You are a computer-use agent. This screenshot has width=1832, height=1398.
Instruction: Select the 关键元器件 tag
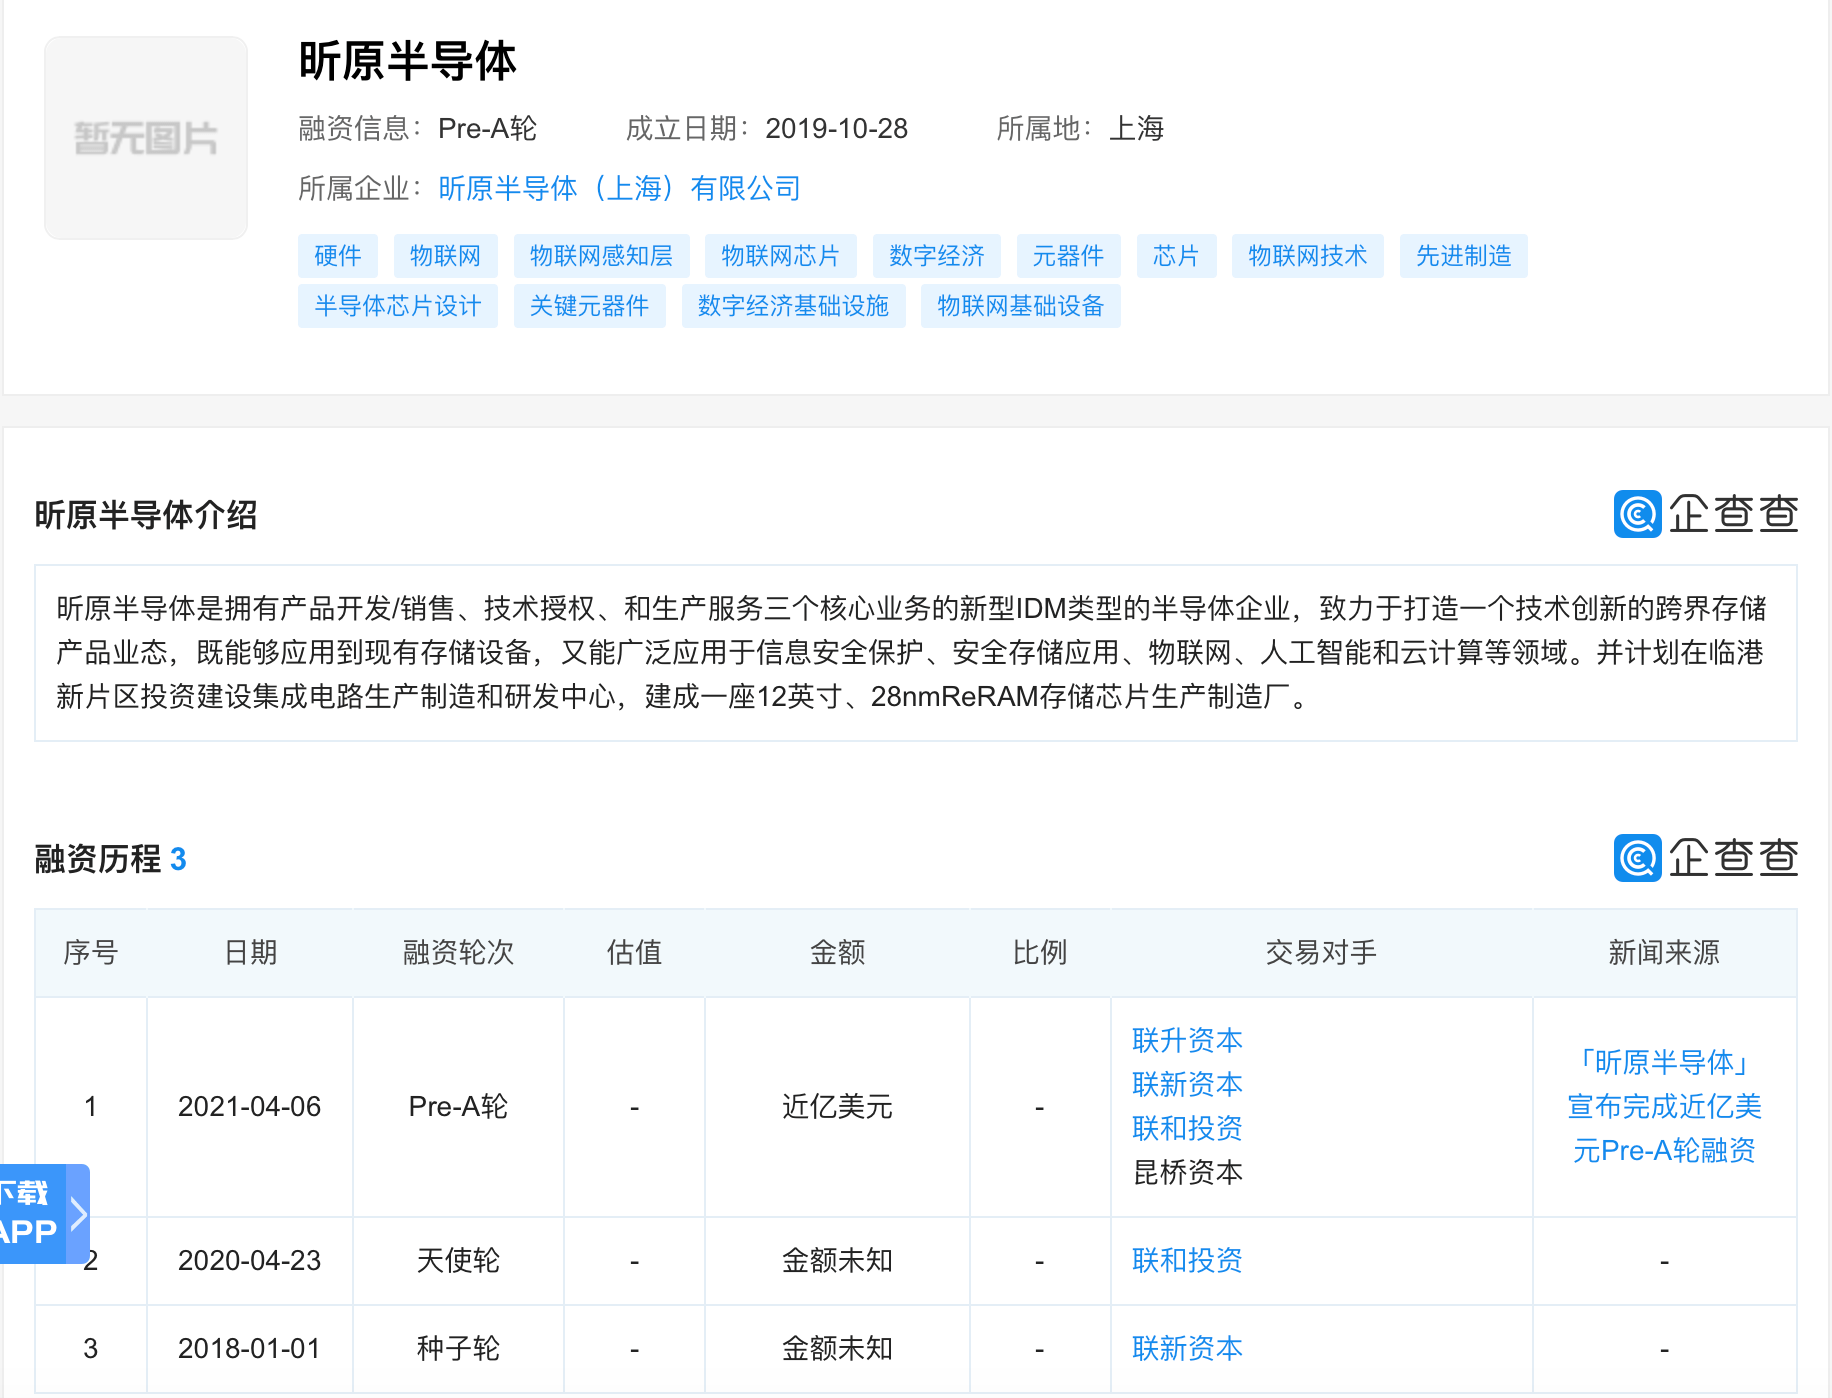pyautogui.click(x=590, y=306)
